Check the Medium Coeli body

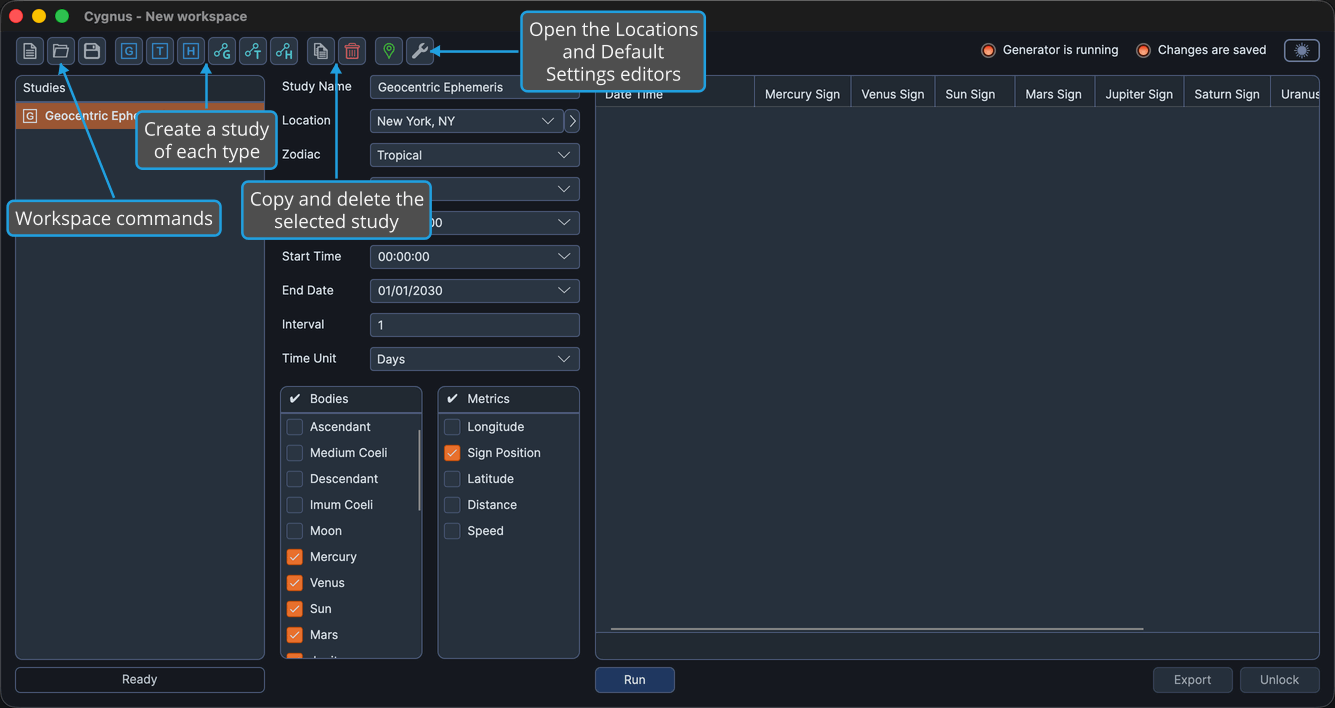coord(295,453)
